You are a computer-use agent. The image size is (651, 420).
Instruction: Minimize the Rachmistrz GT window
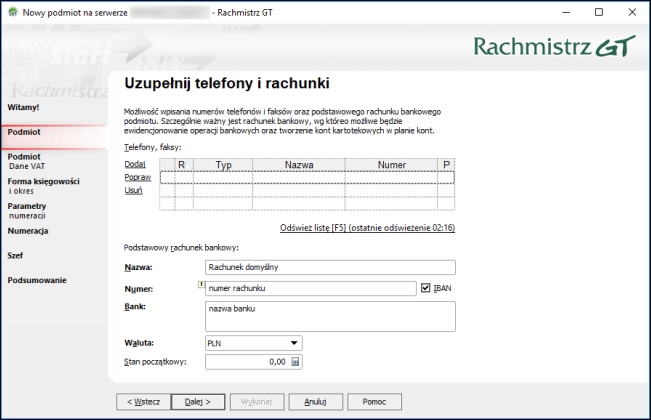566,12
